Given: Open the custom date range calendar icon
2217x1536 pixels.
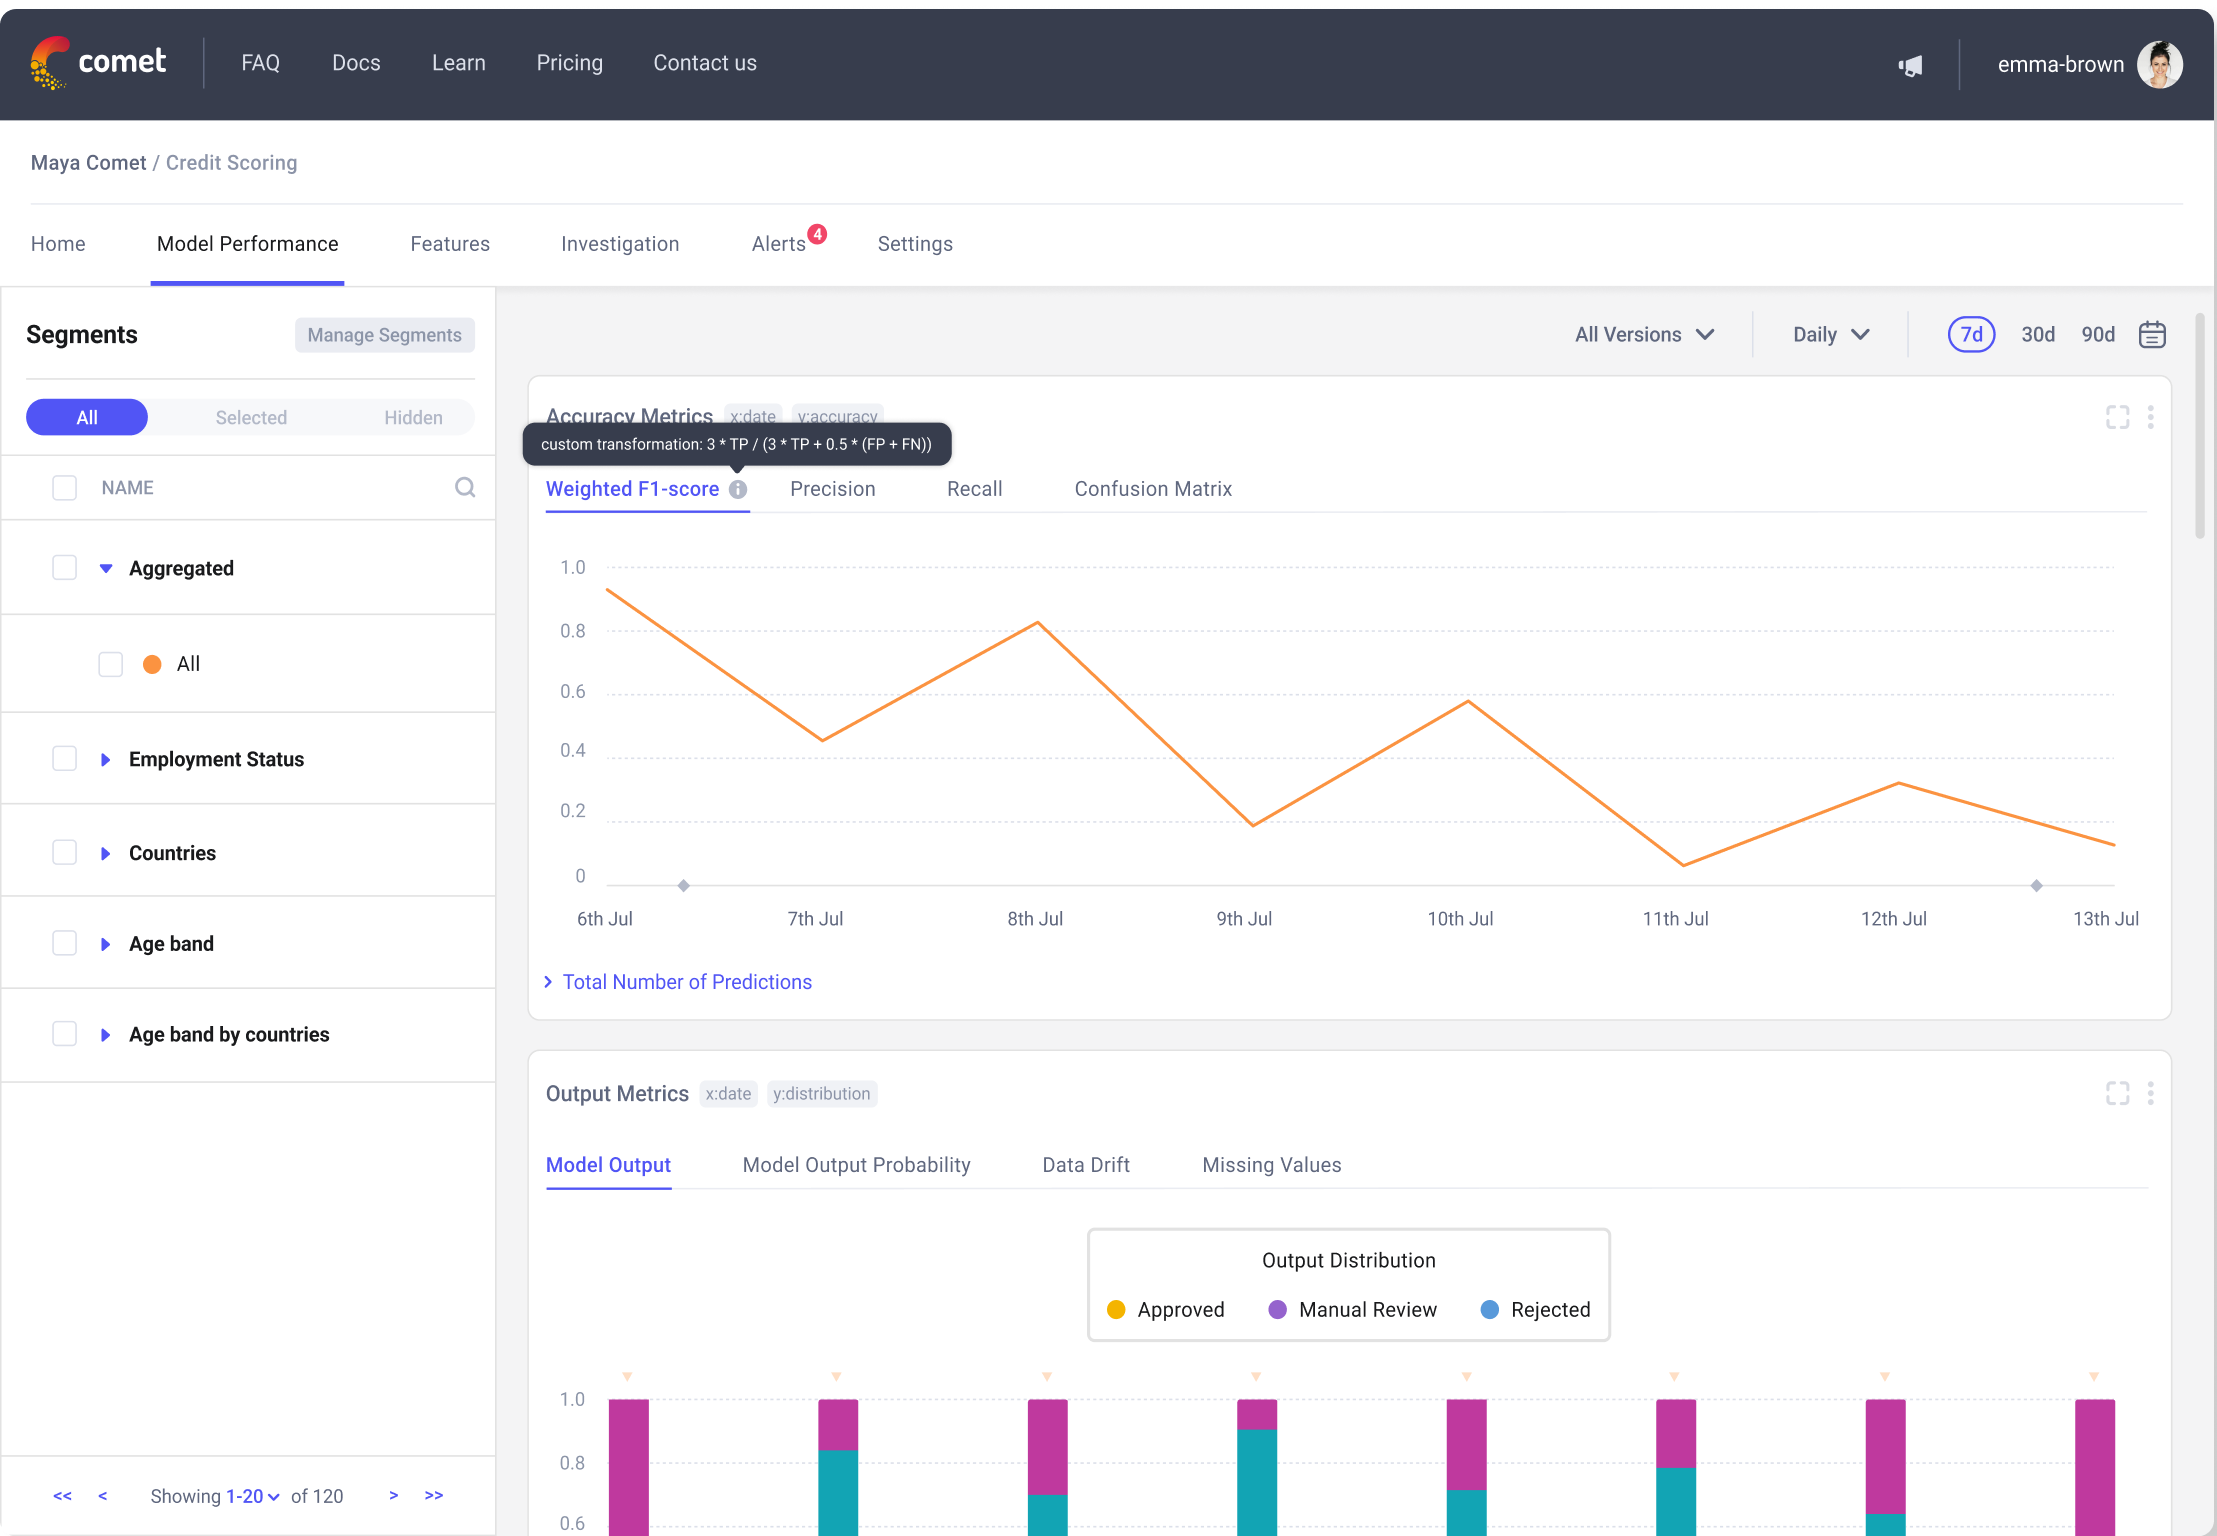Looking at the screenshot, I should pos(2152,335).
